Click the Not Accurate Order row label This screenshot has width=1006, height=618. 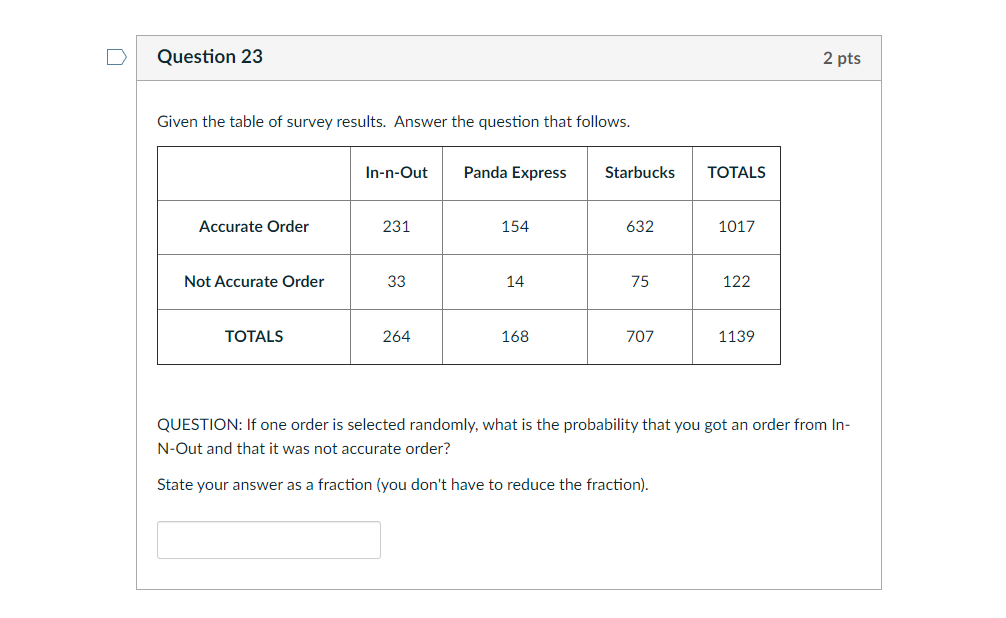pyautogui.click(x=253, y=282)
